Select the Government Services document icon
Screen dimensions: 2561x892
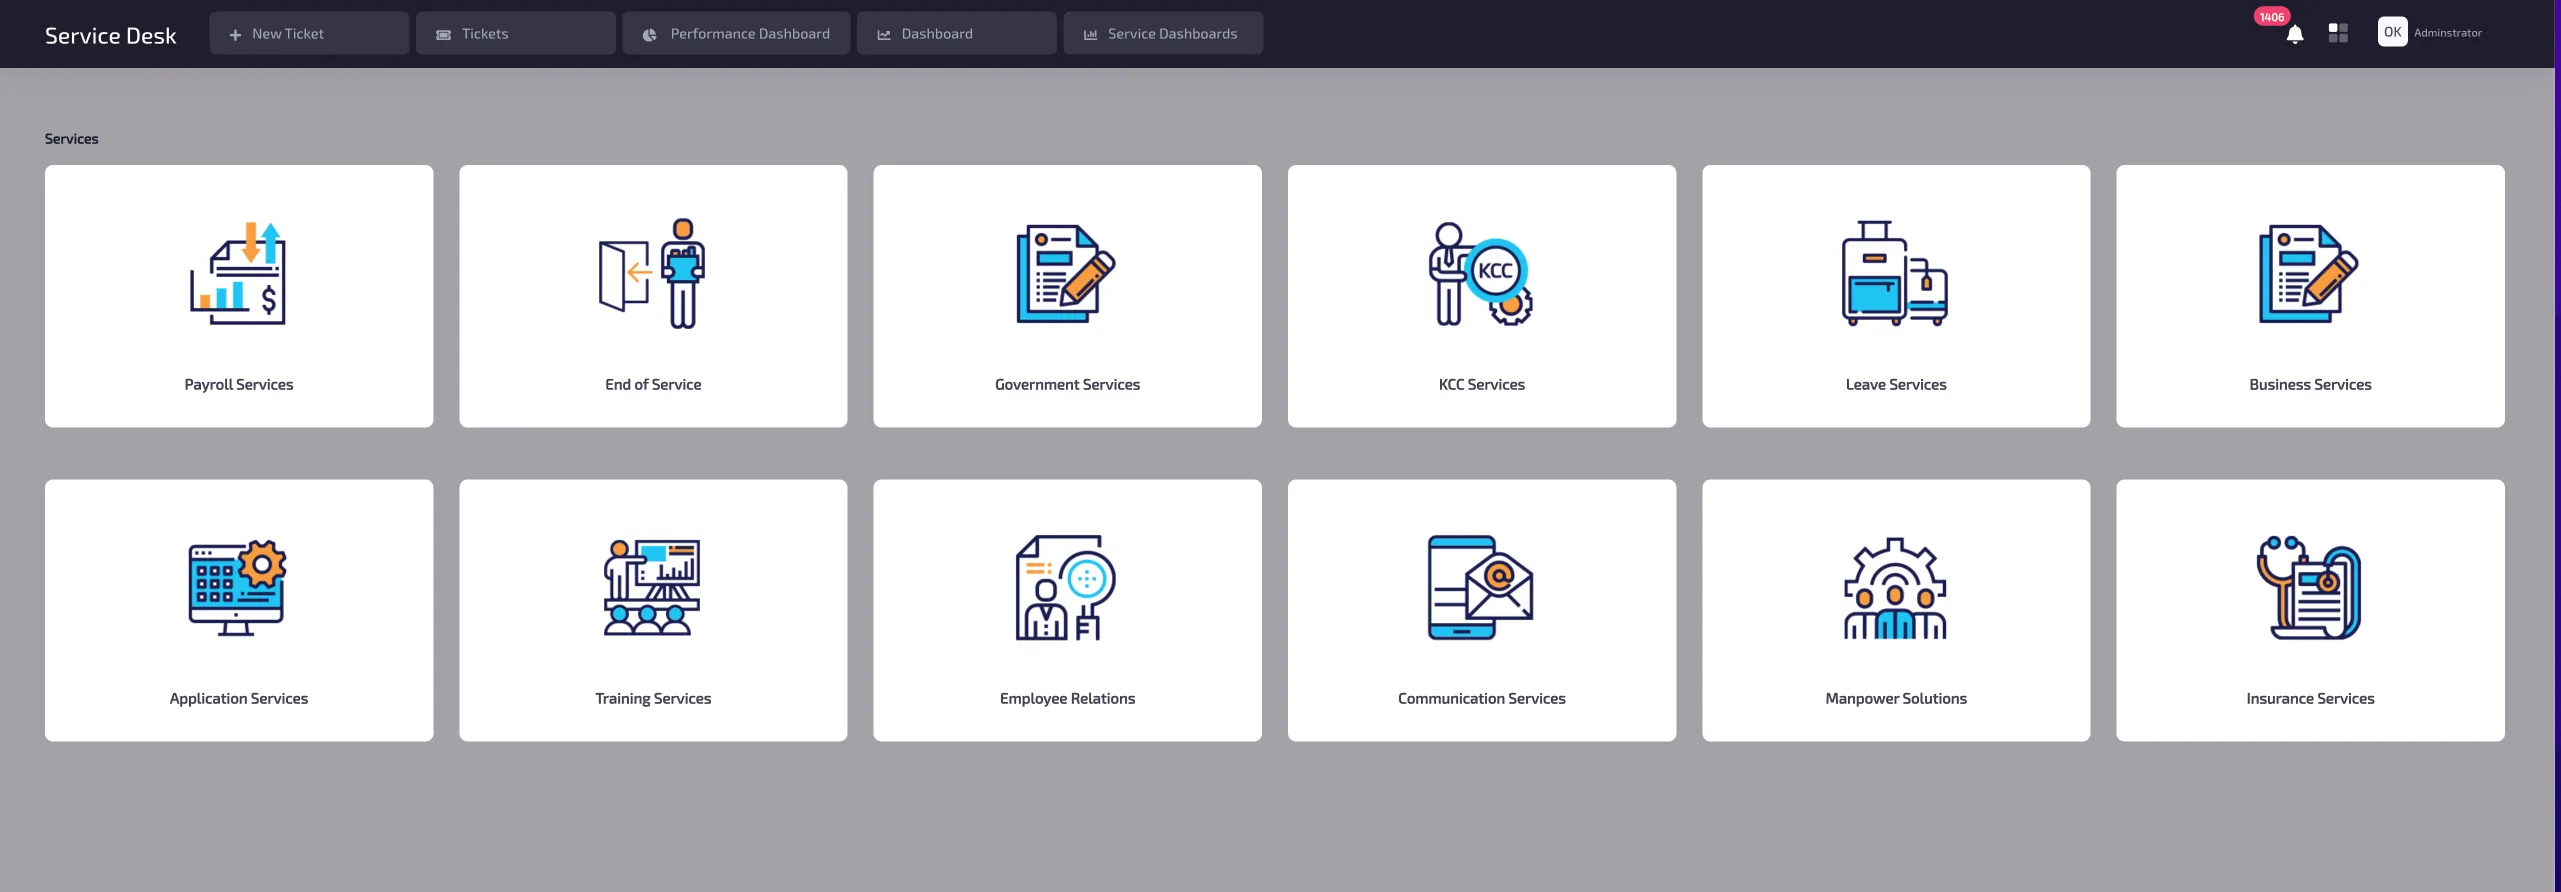pos(1066,273)
